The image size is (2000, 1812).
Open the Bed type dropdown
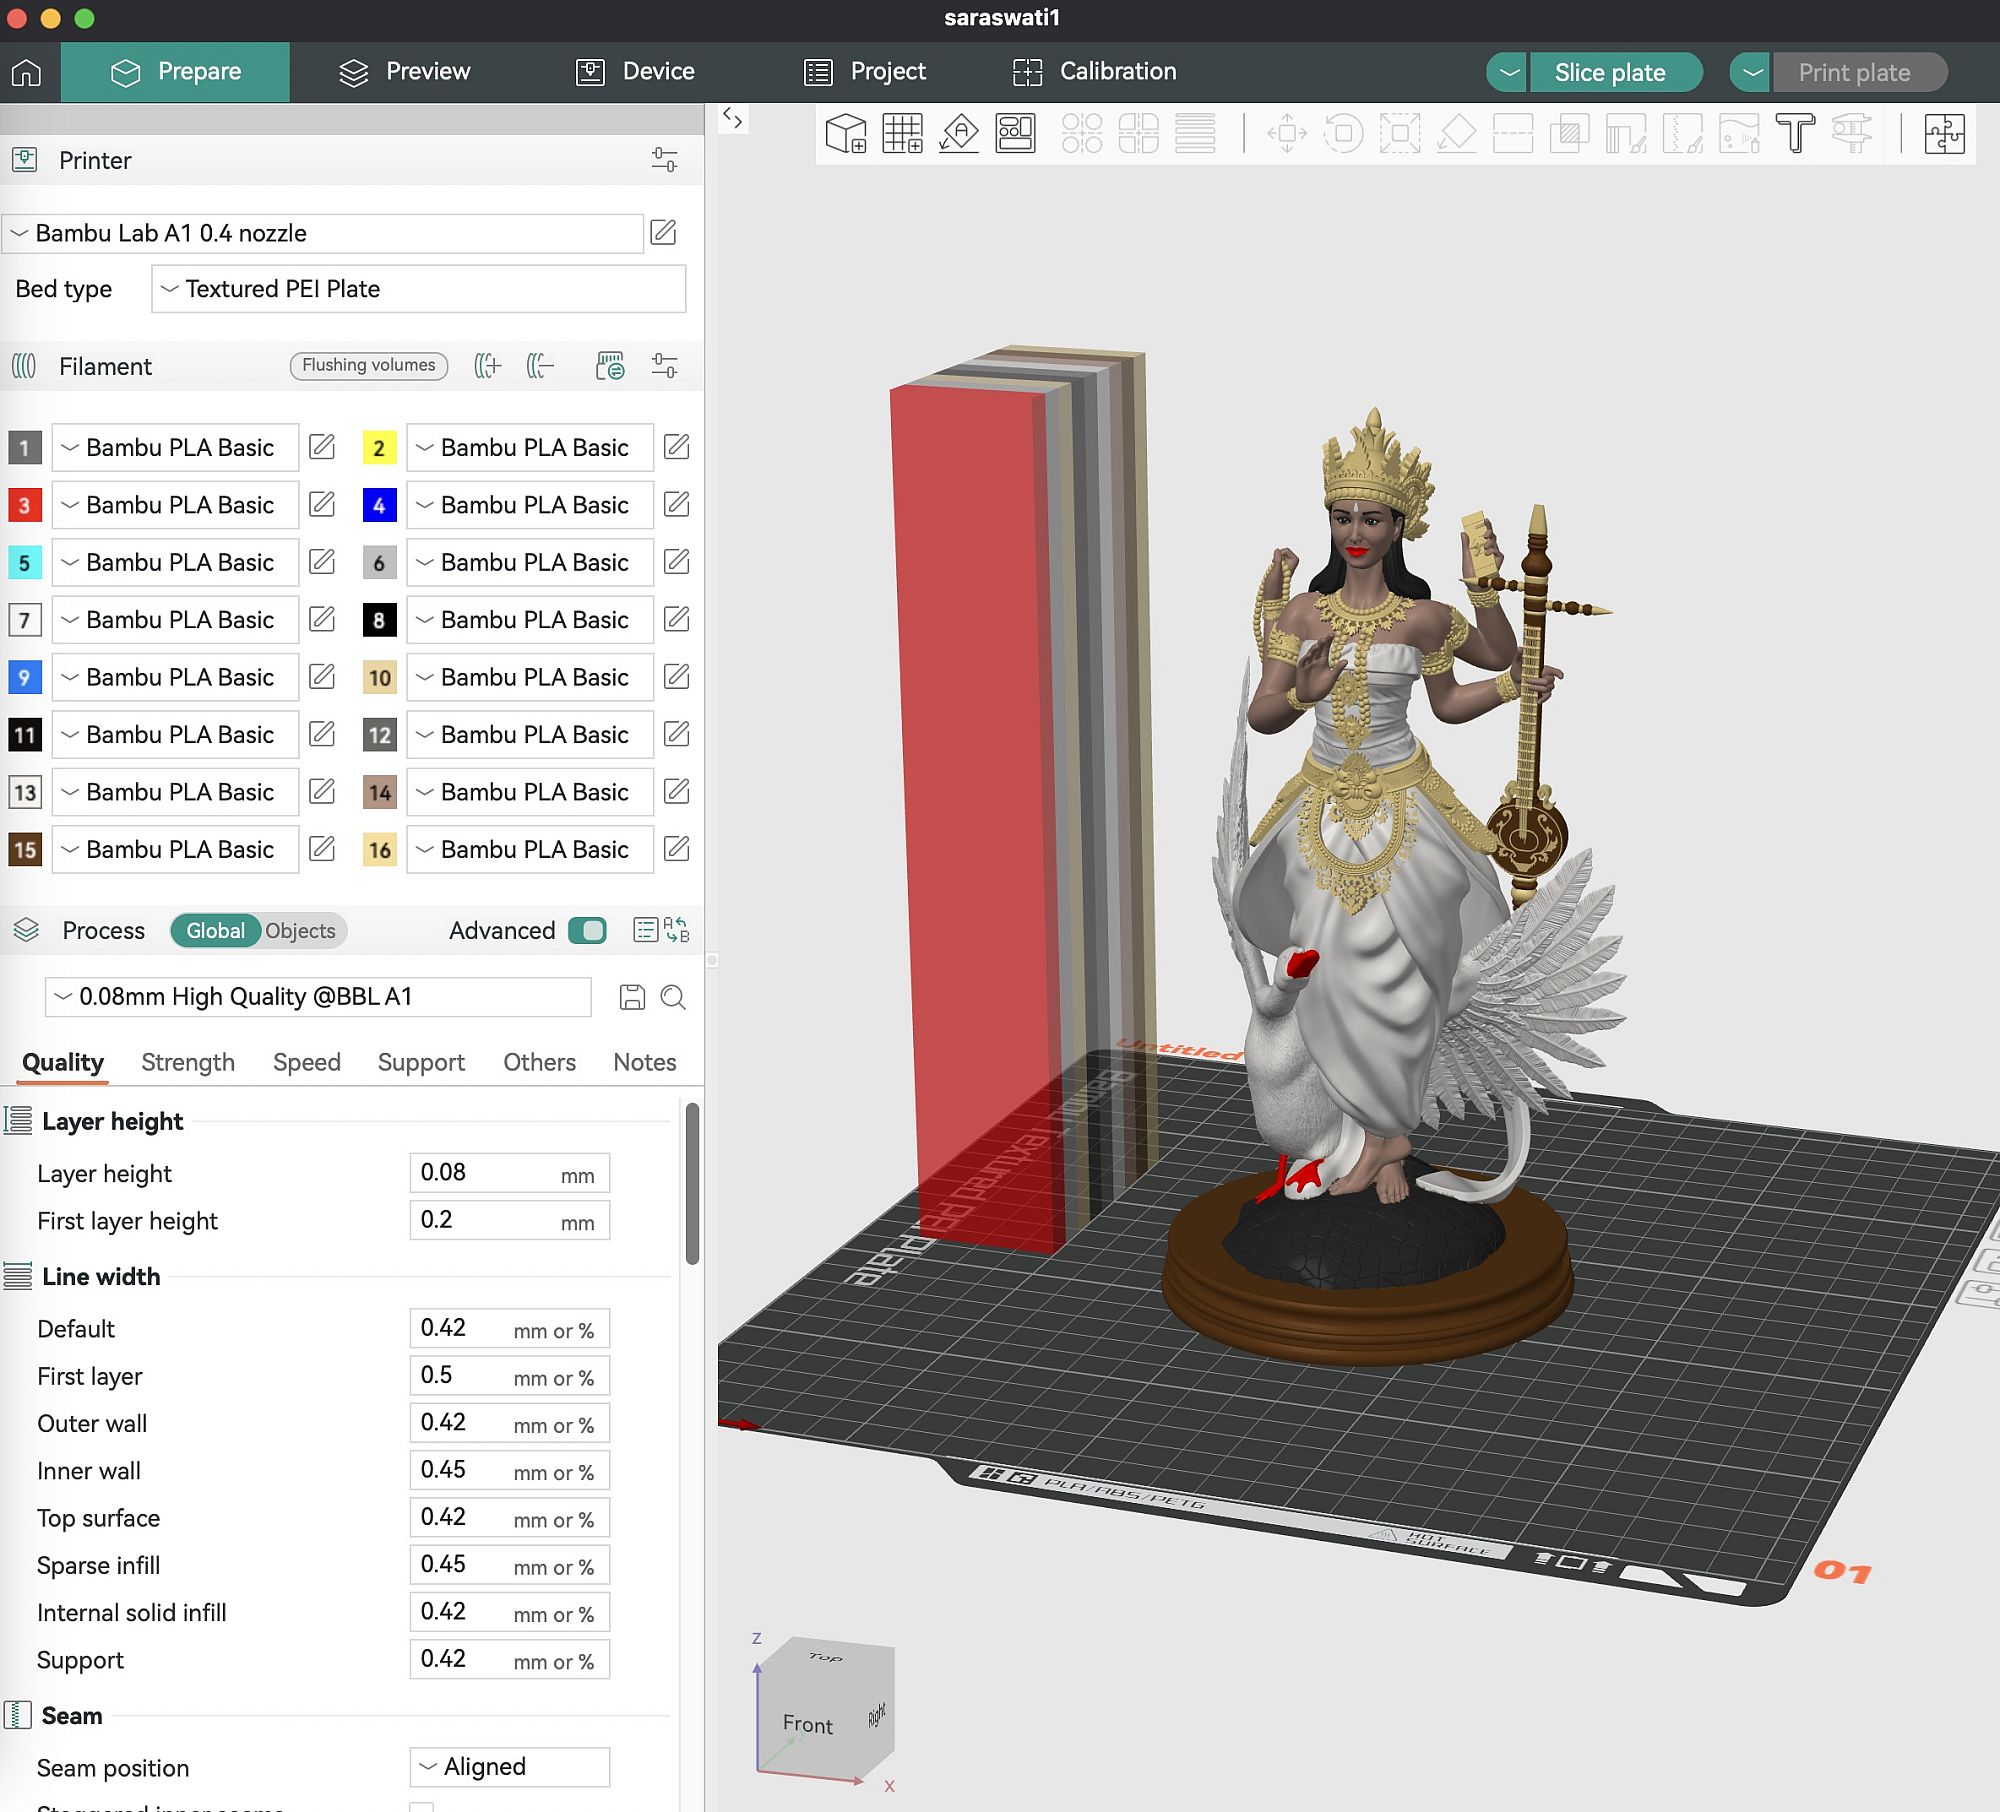pos(418,289)
